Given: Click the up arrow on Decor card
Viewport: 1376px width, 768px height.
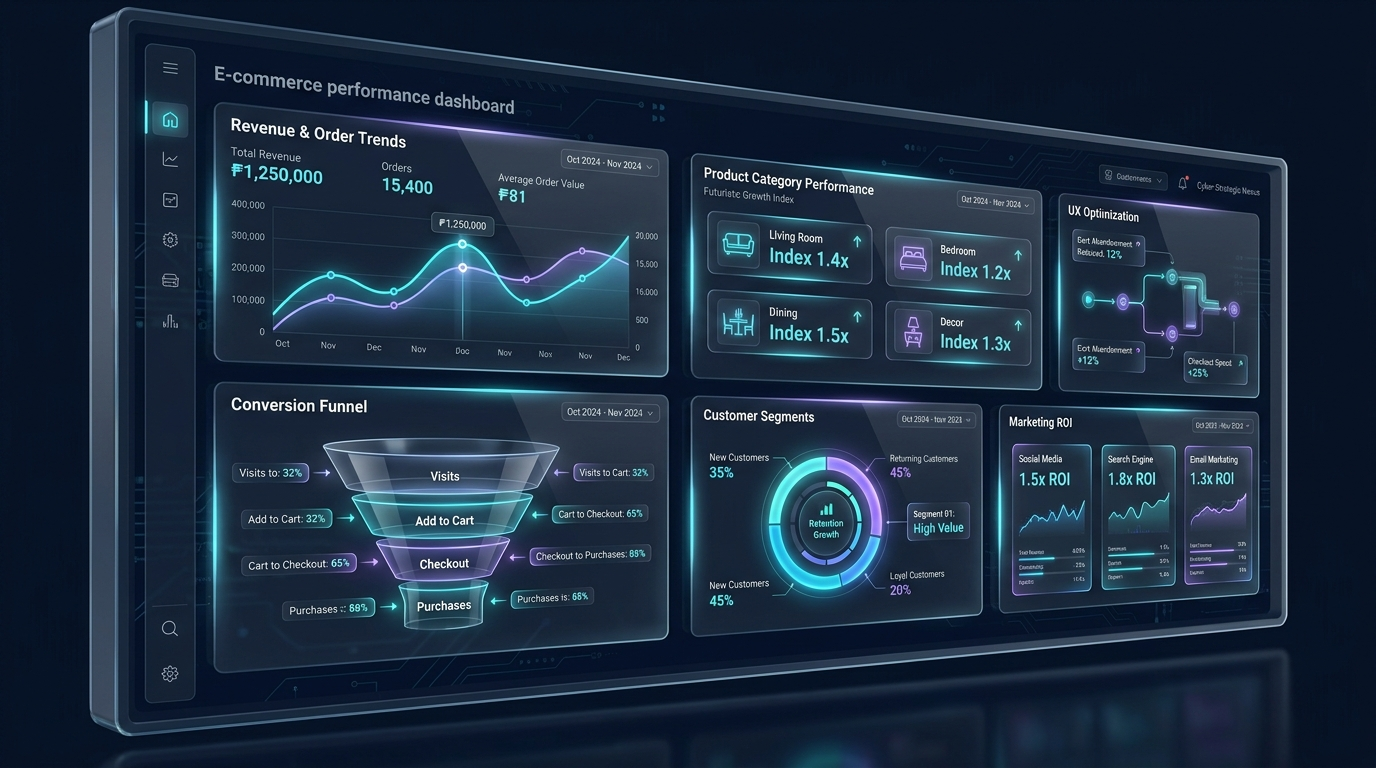Looking at the screenshot, I should 1018,325.
